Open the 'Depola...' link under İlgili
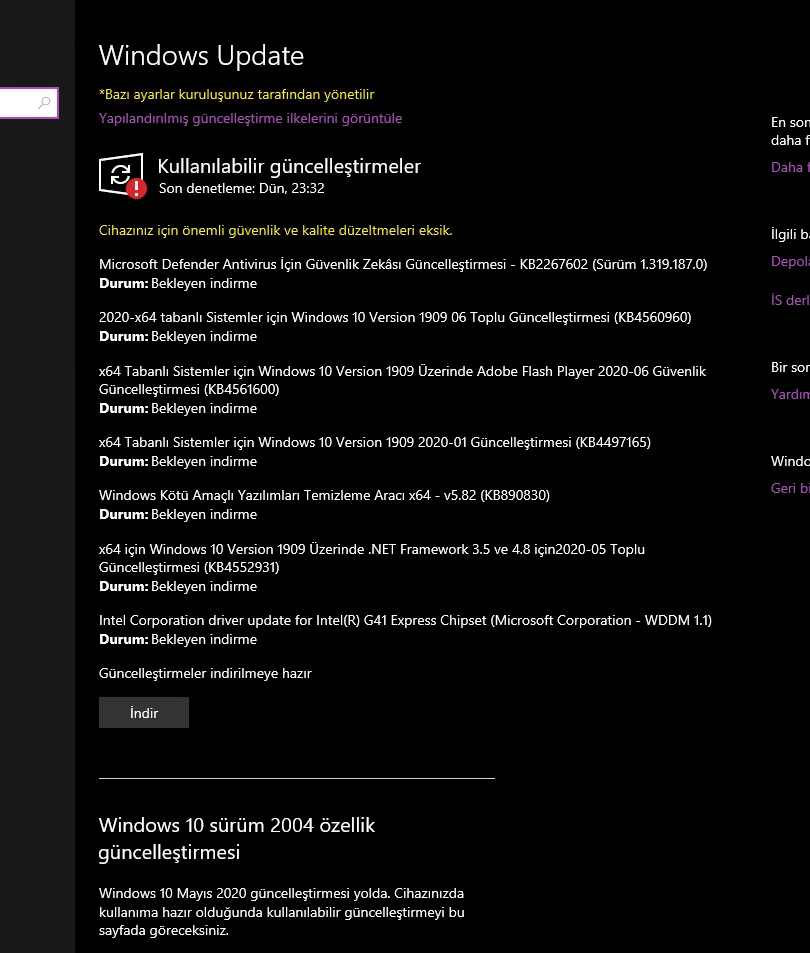 (790, 261)
